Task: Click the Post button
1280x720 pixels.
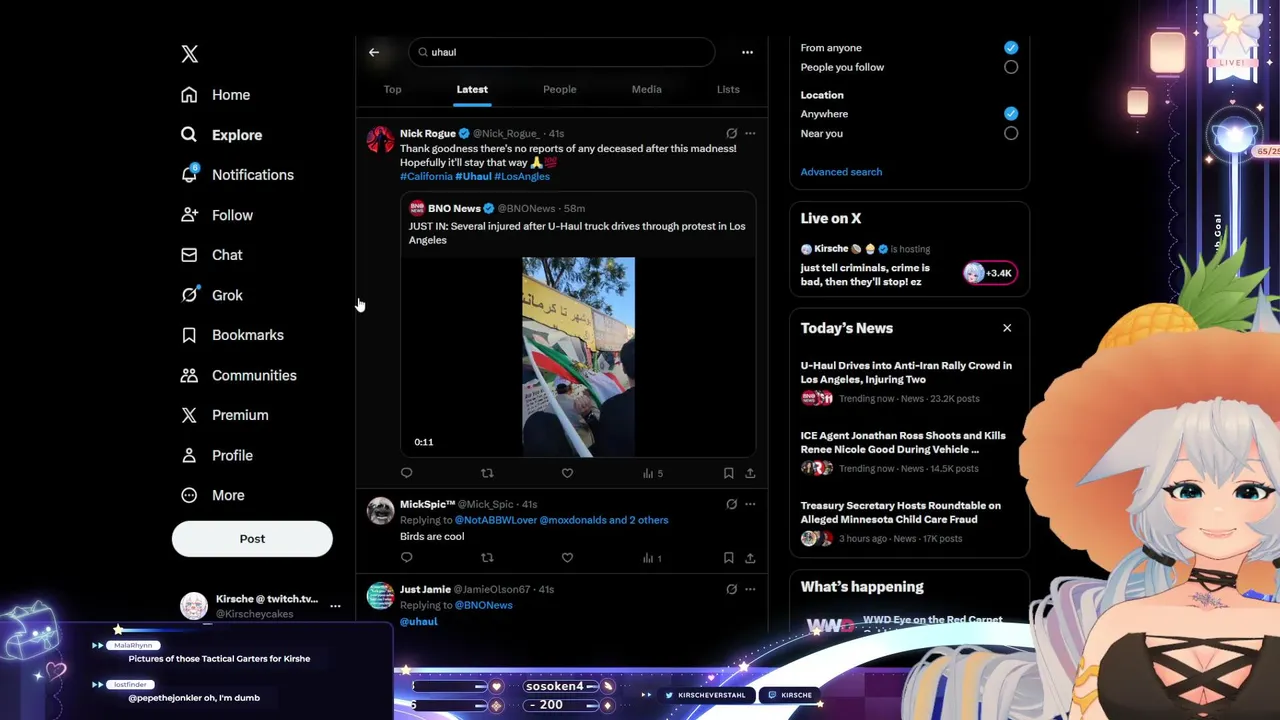Action: coord(252,539)
